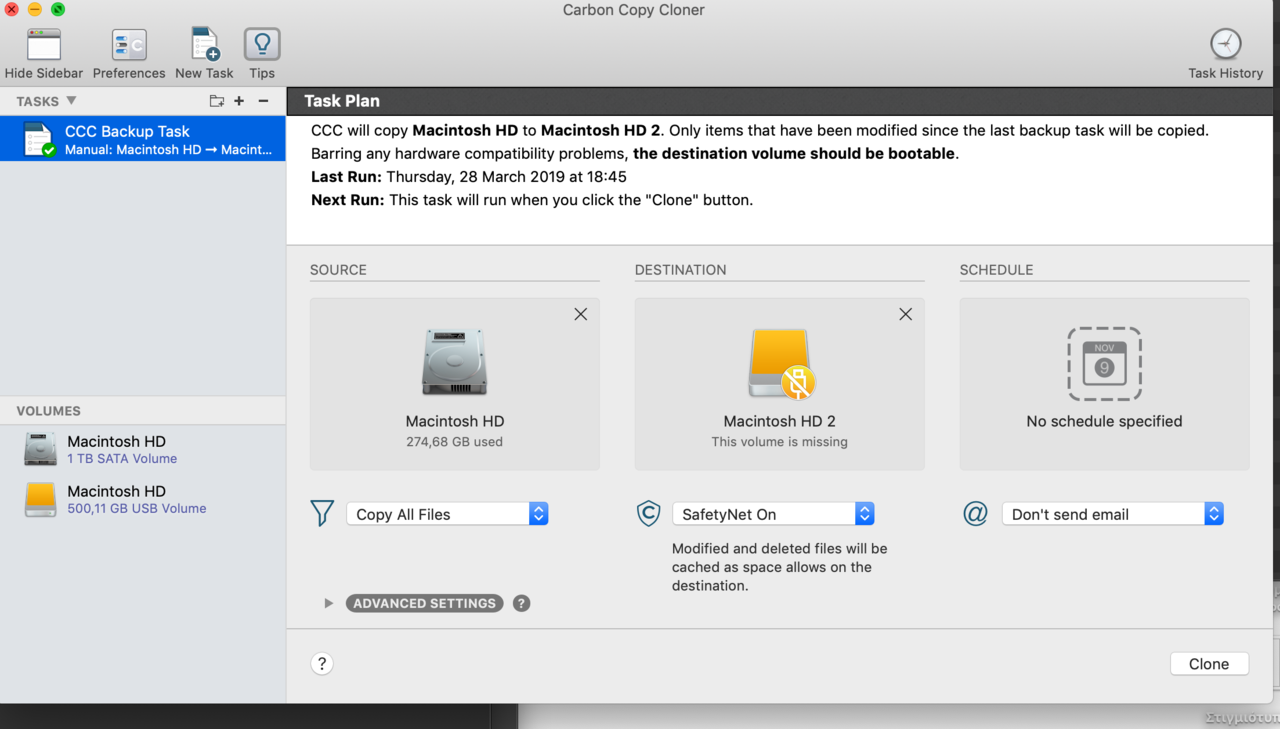
Task: Click the Carbon Copy Cloner window title
Action: 634,10
